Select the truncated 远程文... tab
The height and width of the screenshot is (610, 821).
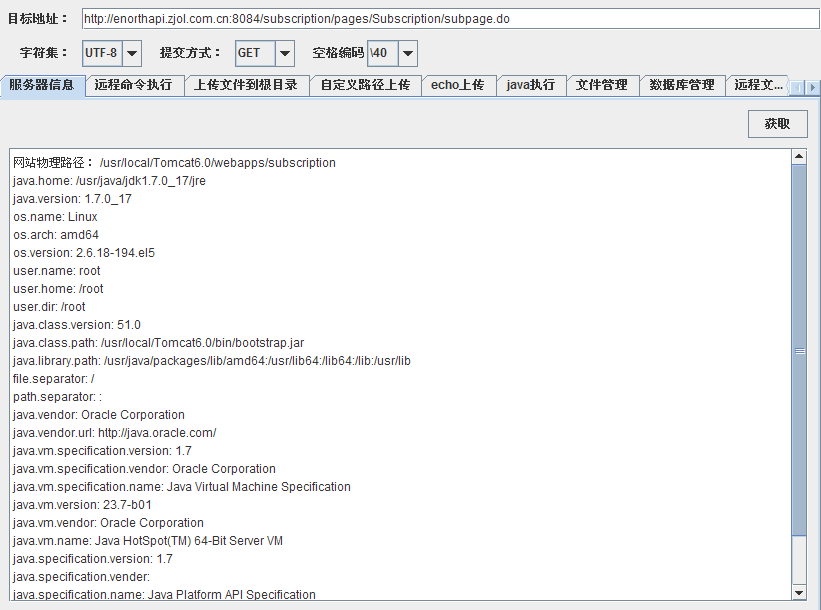point(757,85)
